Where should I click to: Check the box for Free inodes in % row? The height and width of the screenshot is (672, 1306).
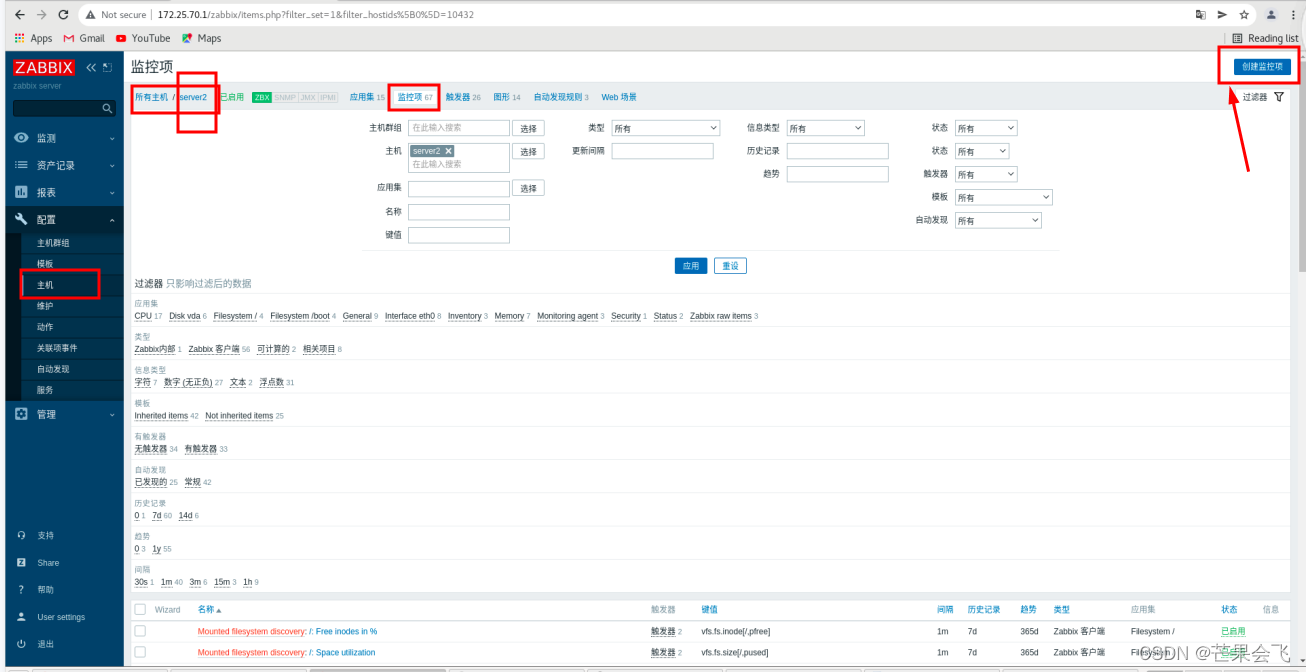coord(140,631)
